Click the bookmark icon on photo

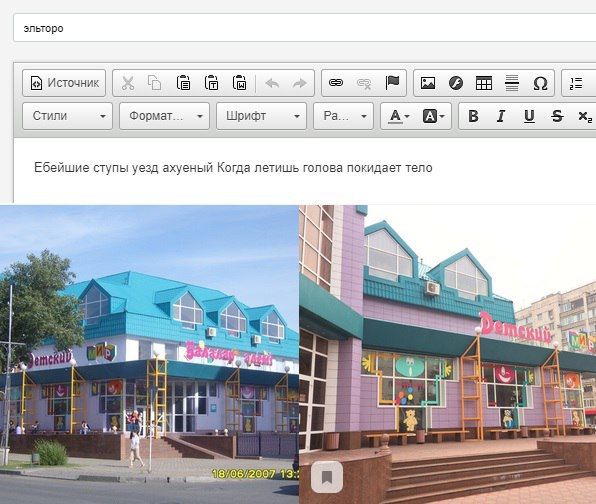tap(327, 477)
